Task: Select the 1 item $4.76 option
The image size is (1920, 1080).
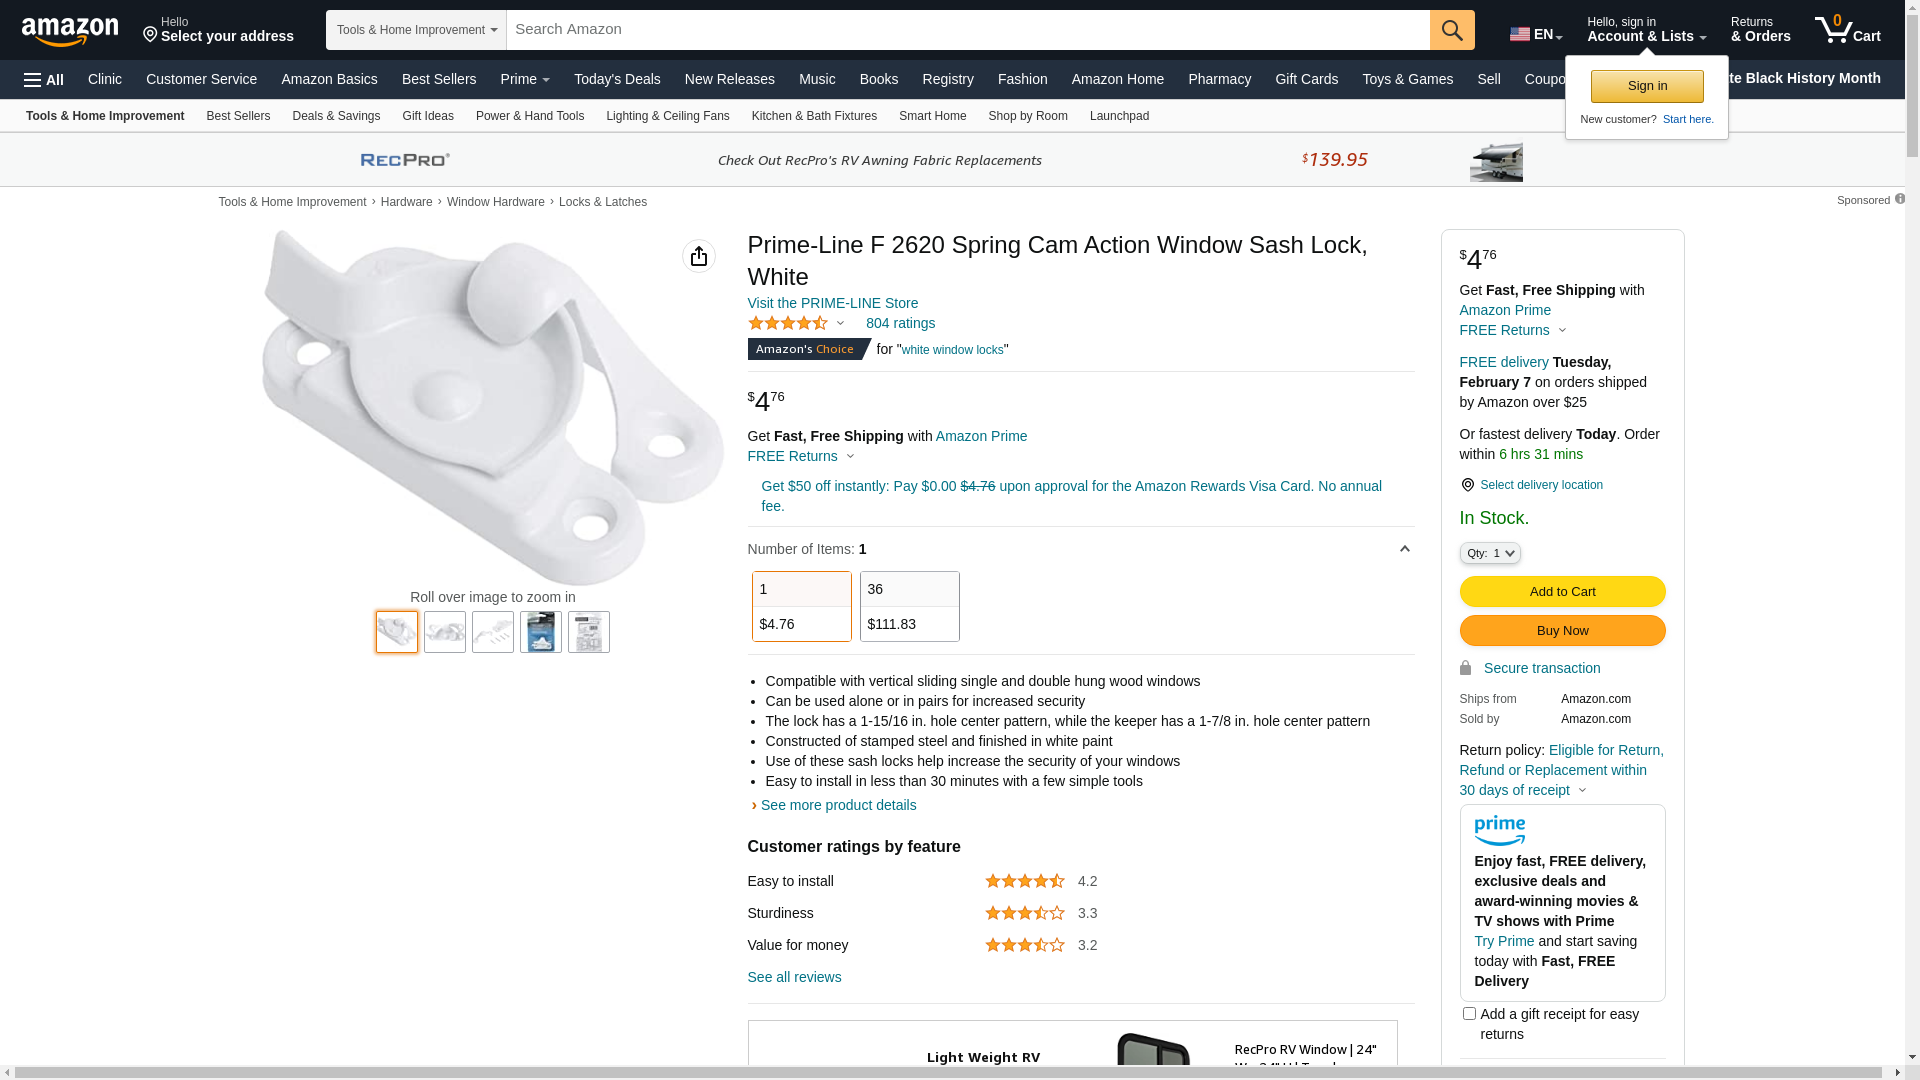Action: pyautogui.click(x=802, y=607)
